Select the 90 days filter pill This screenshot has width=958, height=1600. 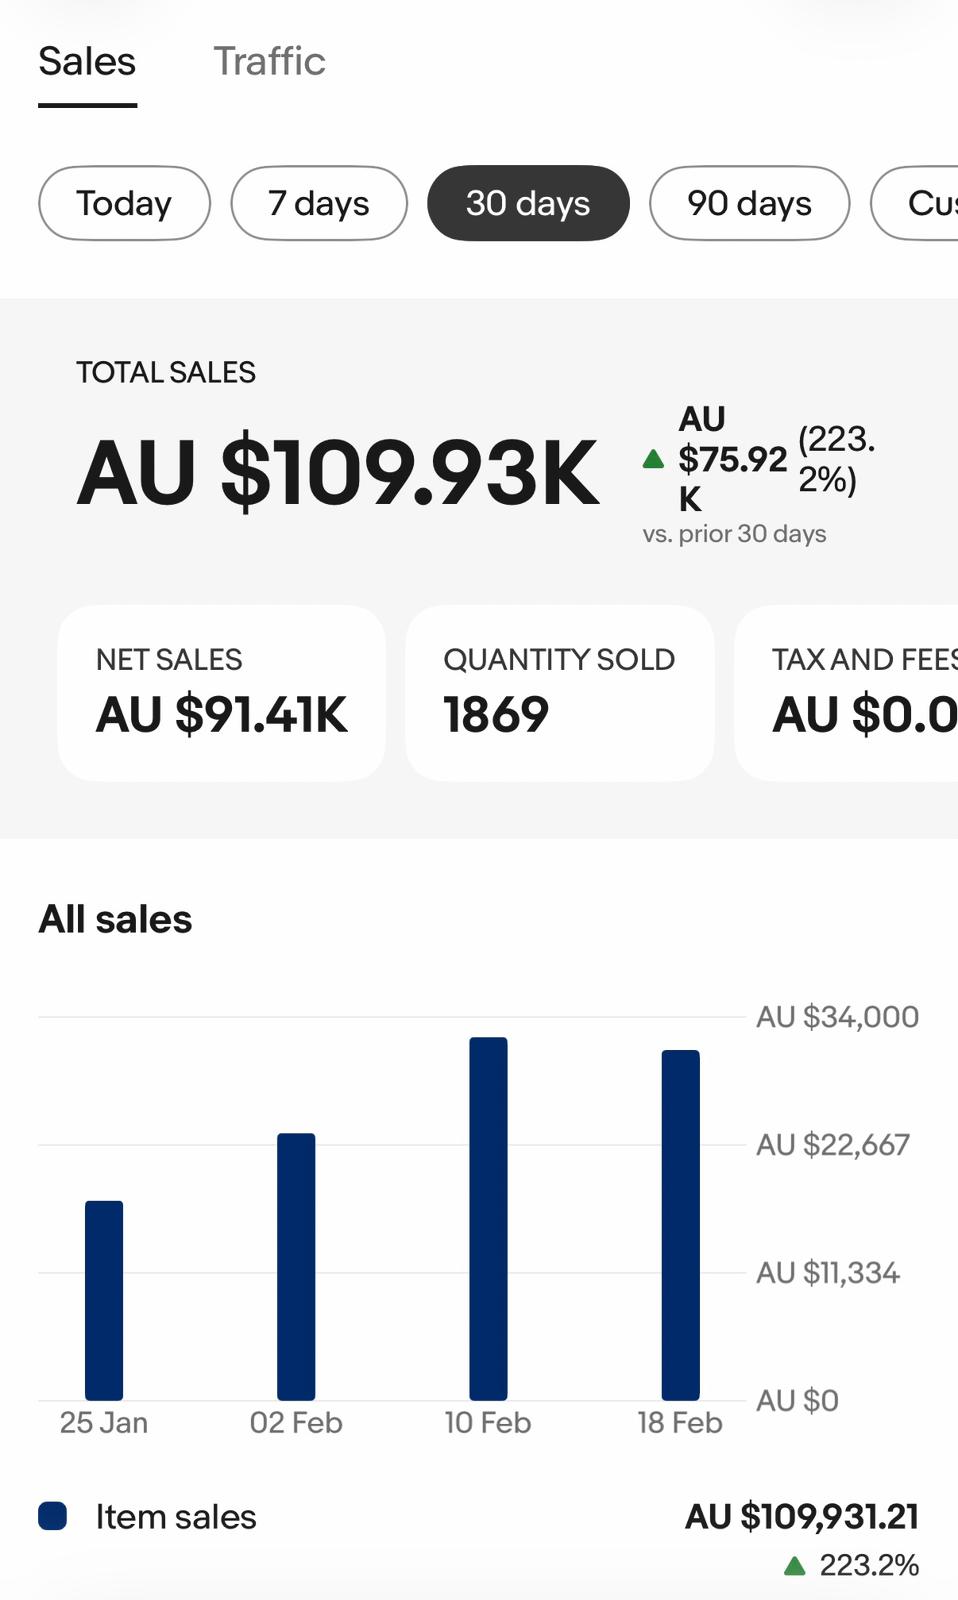(x=748, y=203)
